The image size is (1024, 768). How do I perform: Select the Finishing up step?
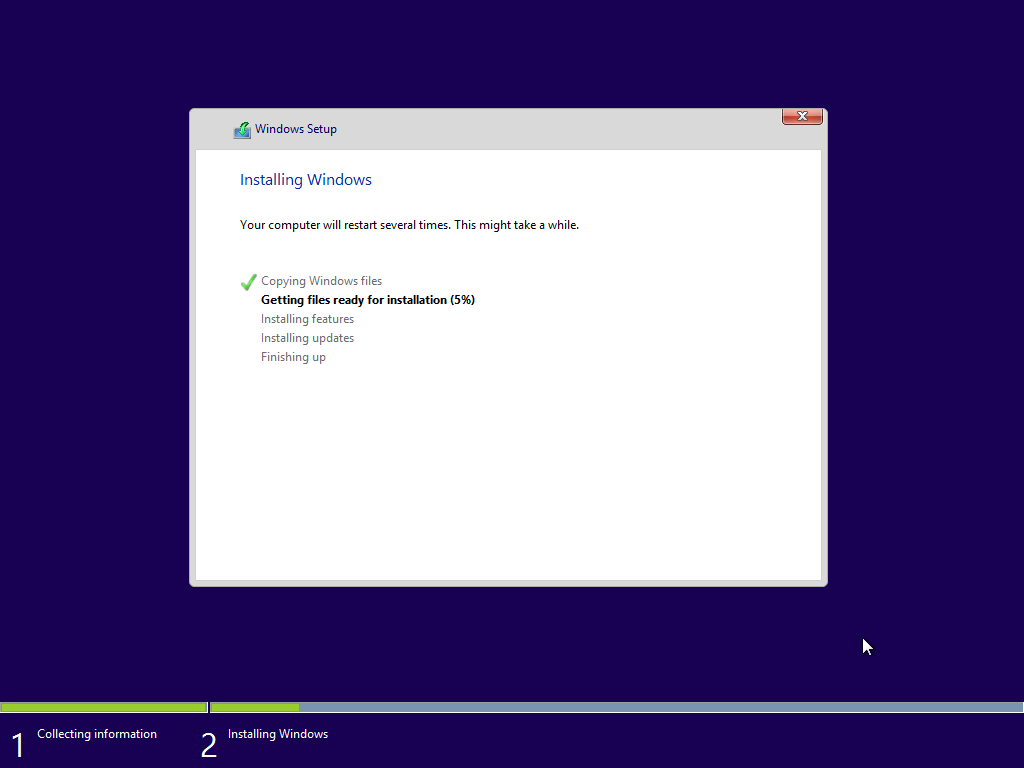293,356
